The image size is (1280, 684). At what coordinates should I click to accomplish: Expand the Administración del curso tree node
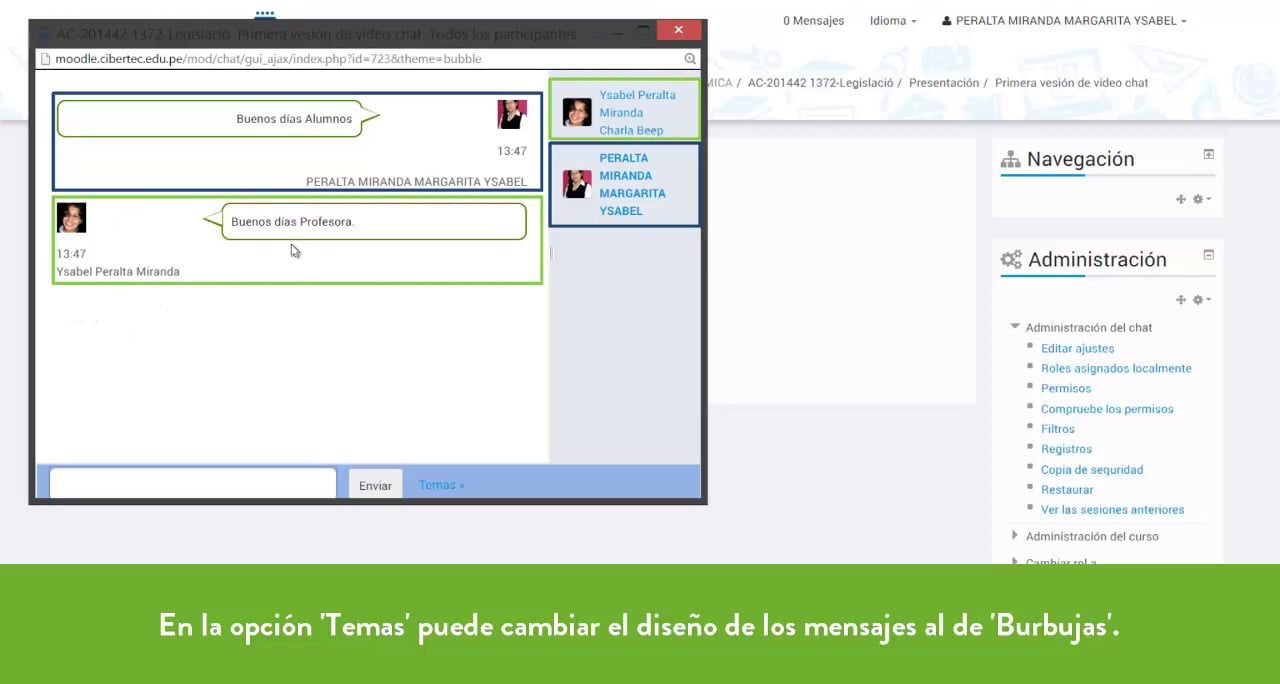(1015, 536)
